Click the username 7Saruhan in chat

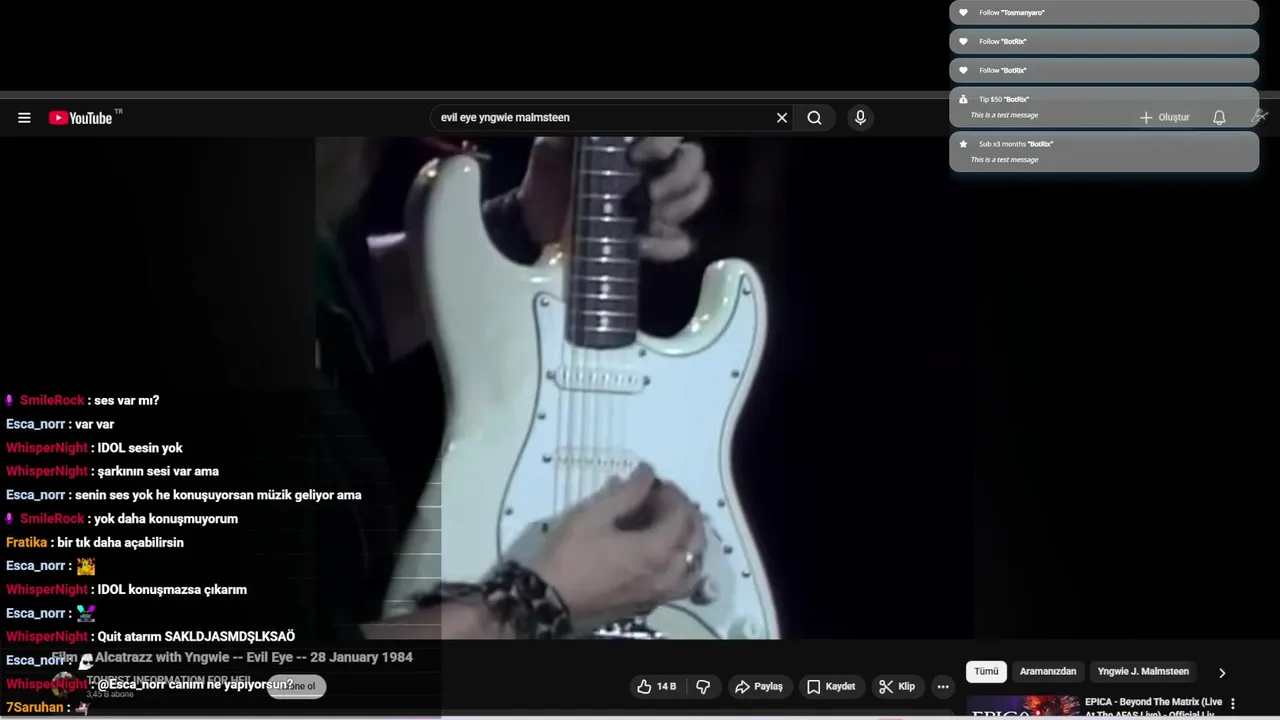pyautogui.click(x=36, y=707)
